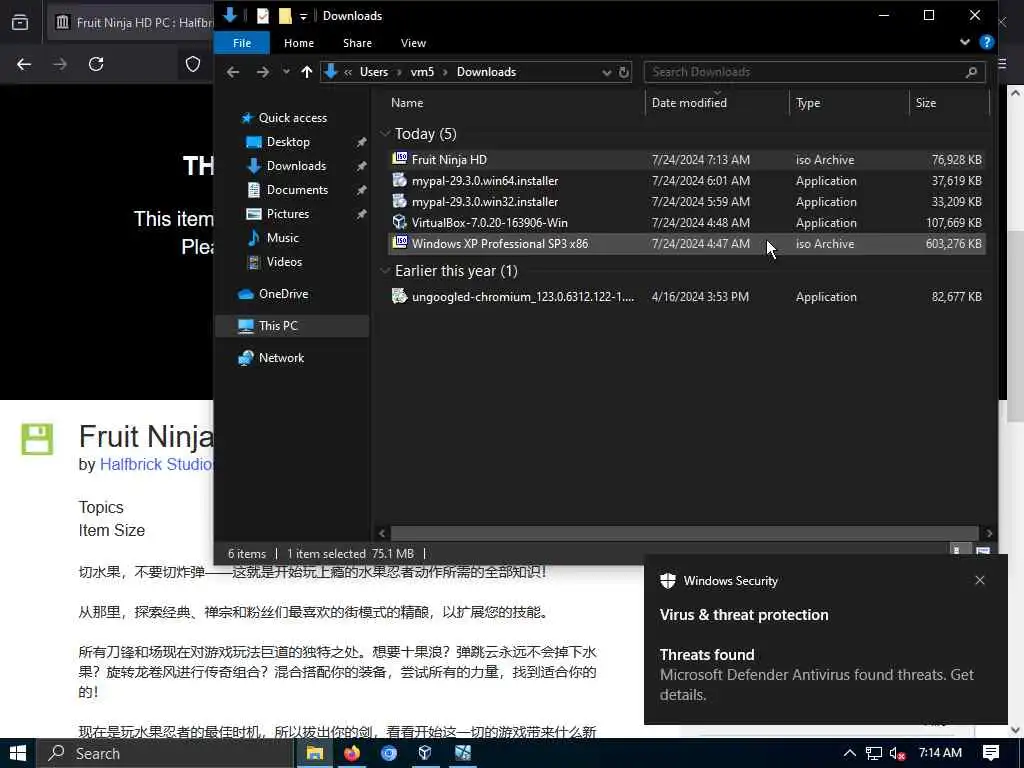Sort files by Date modified column
This screenshot has width=1024, height=768.
(x=716, y=103)
